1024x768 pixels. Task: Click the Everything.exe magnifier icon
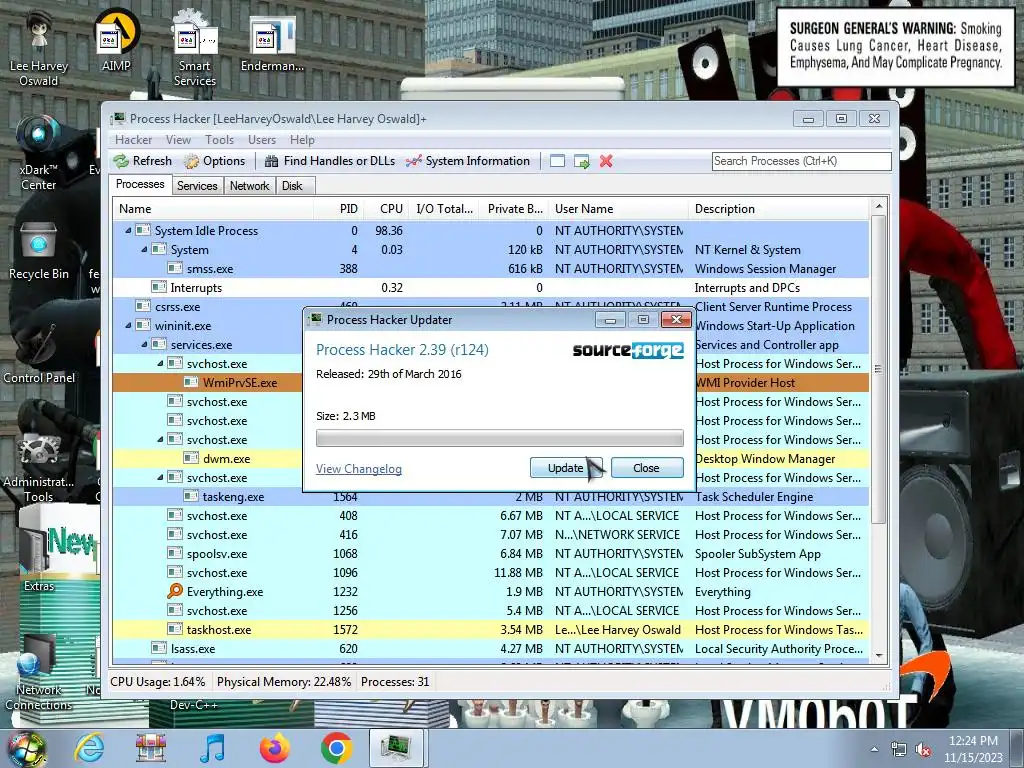[x=175, y=591]
